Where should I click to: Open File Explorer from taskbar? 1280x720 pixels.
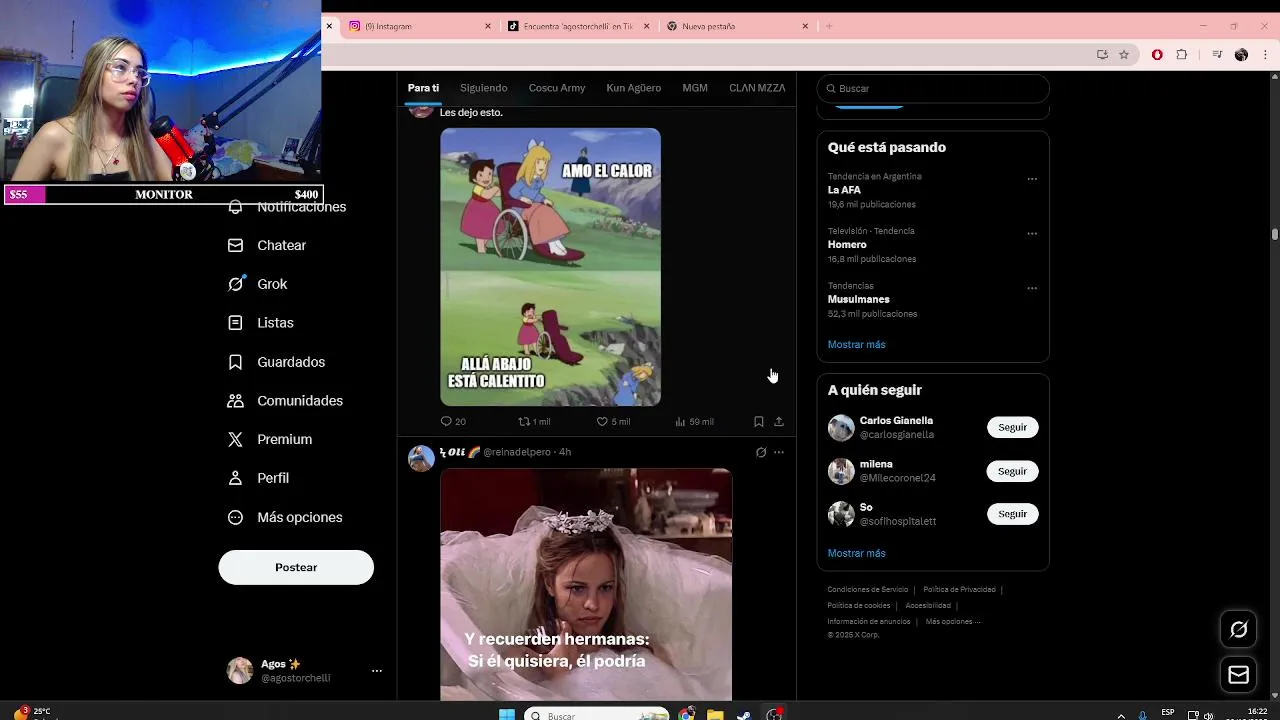715,715
